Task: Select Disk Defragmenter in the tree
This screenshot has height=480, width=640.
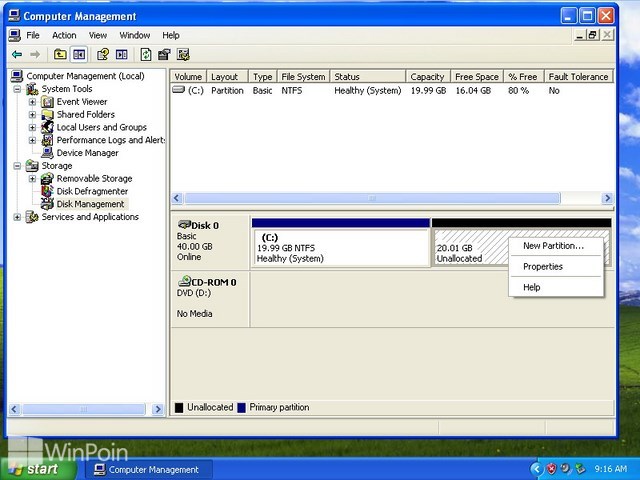Action: [92, 191]
